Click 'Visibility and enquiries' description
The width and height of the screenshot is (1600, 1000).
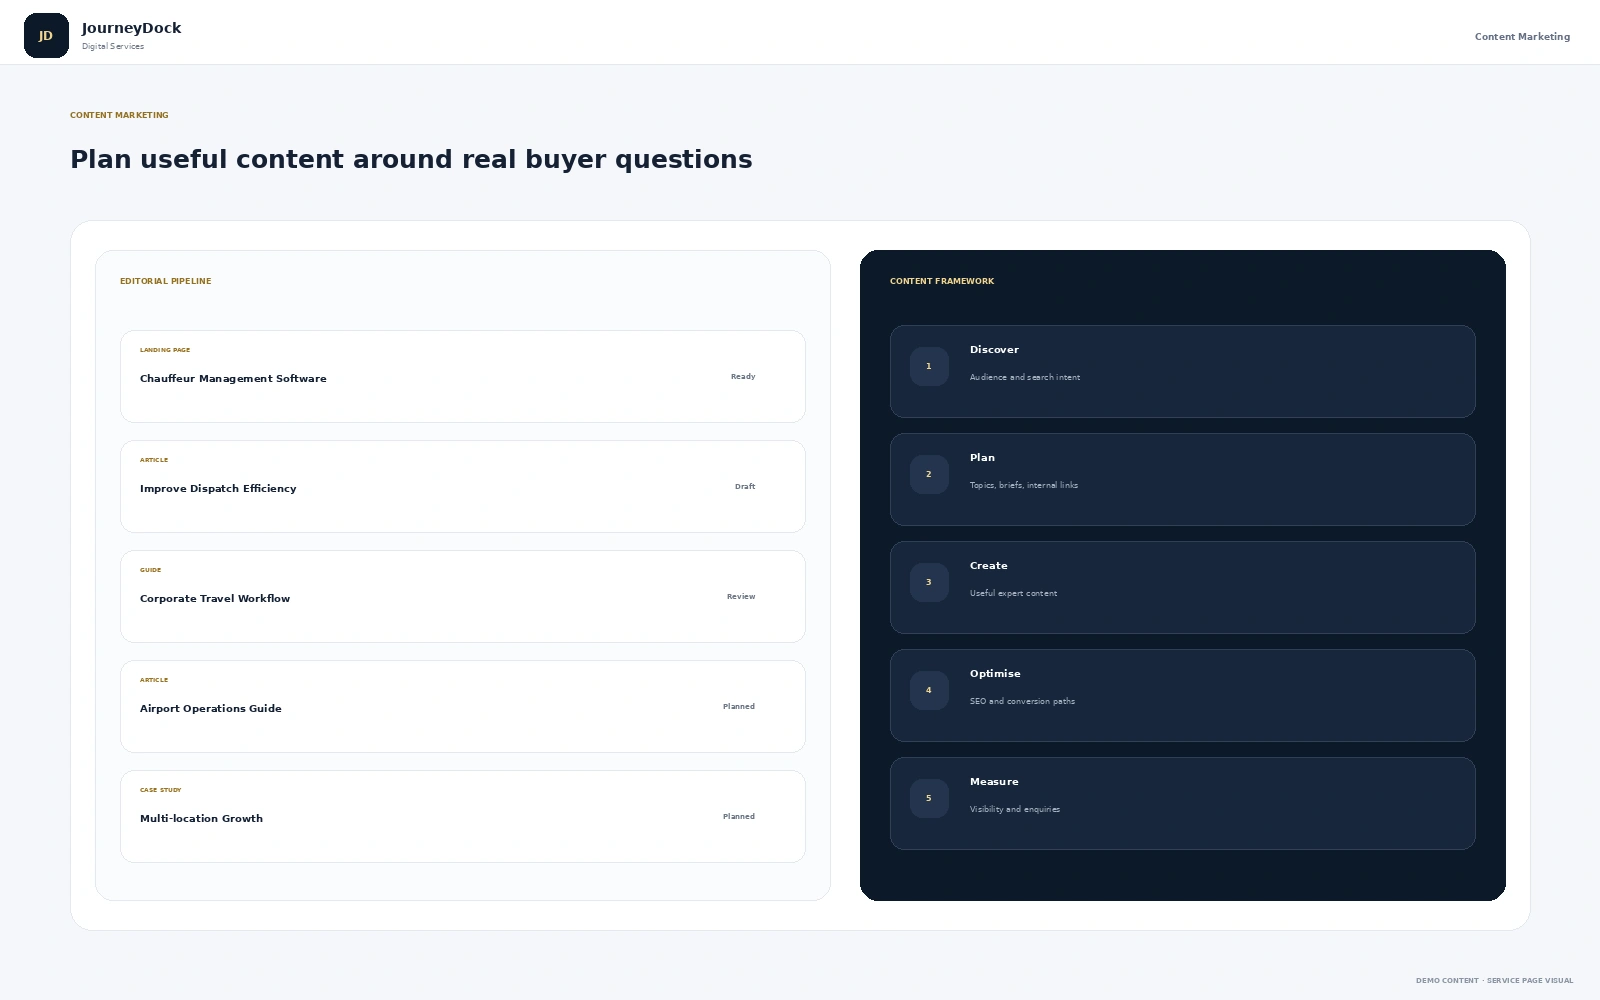coord(1015,810)
